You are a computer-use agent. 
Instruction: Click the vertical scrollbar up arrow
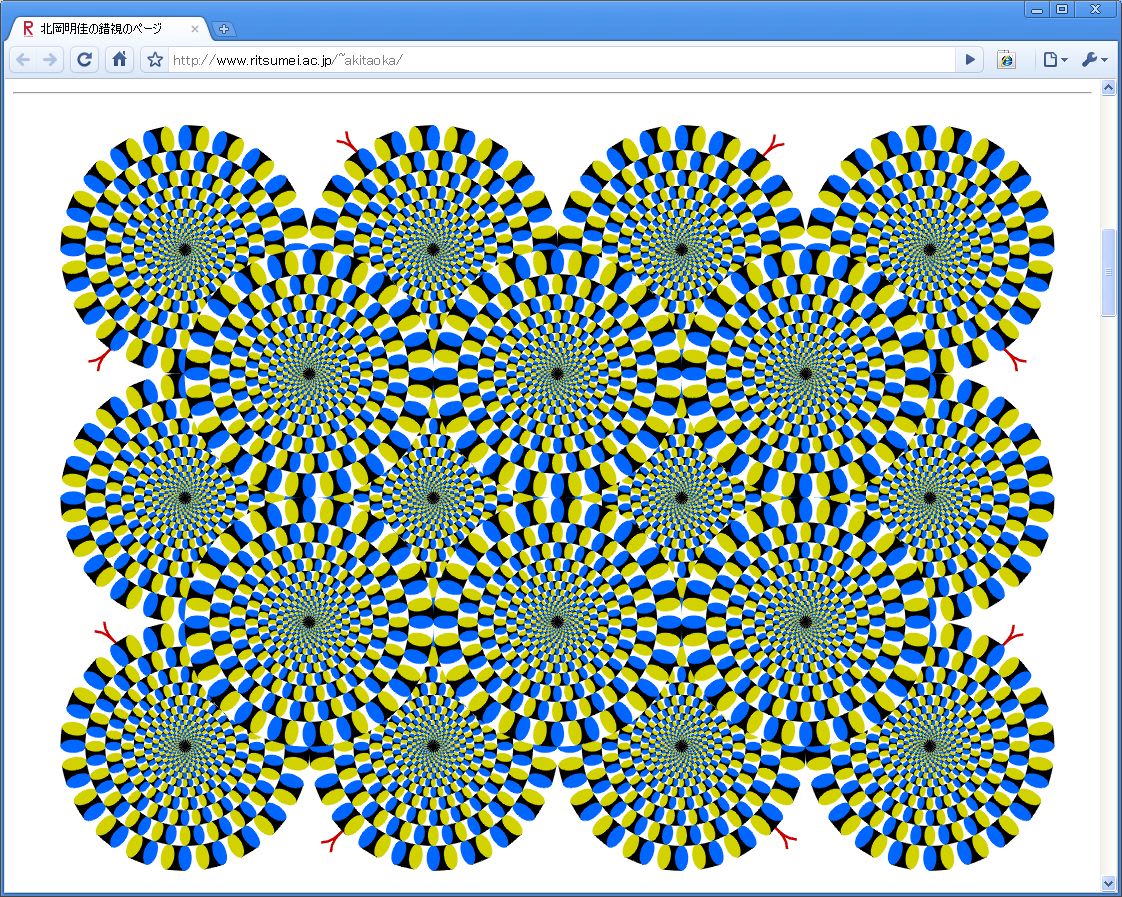(x=1108, y=88)
